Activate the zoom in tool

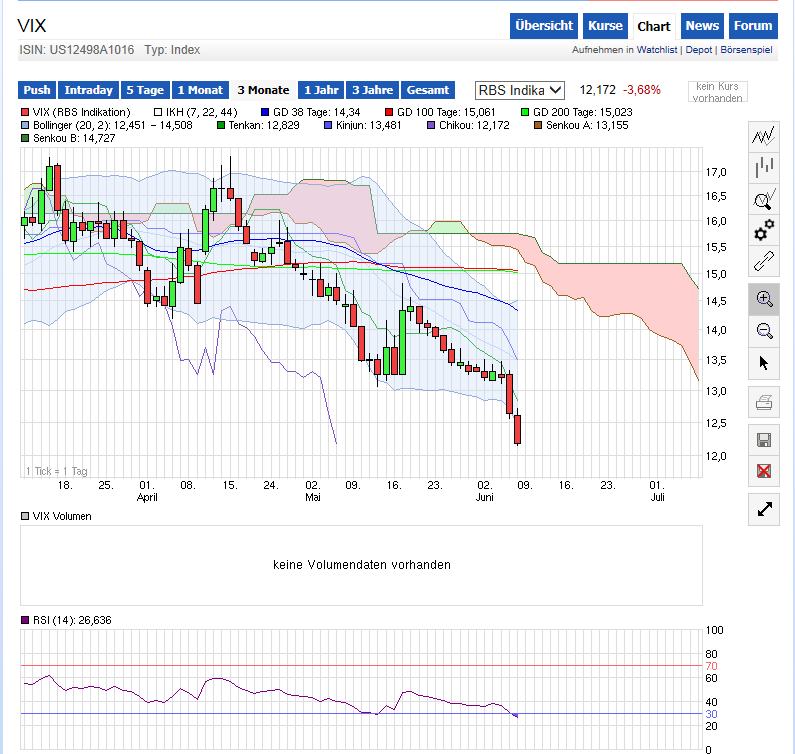point(765,298)
